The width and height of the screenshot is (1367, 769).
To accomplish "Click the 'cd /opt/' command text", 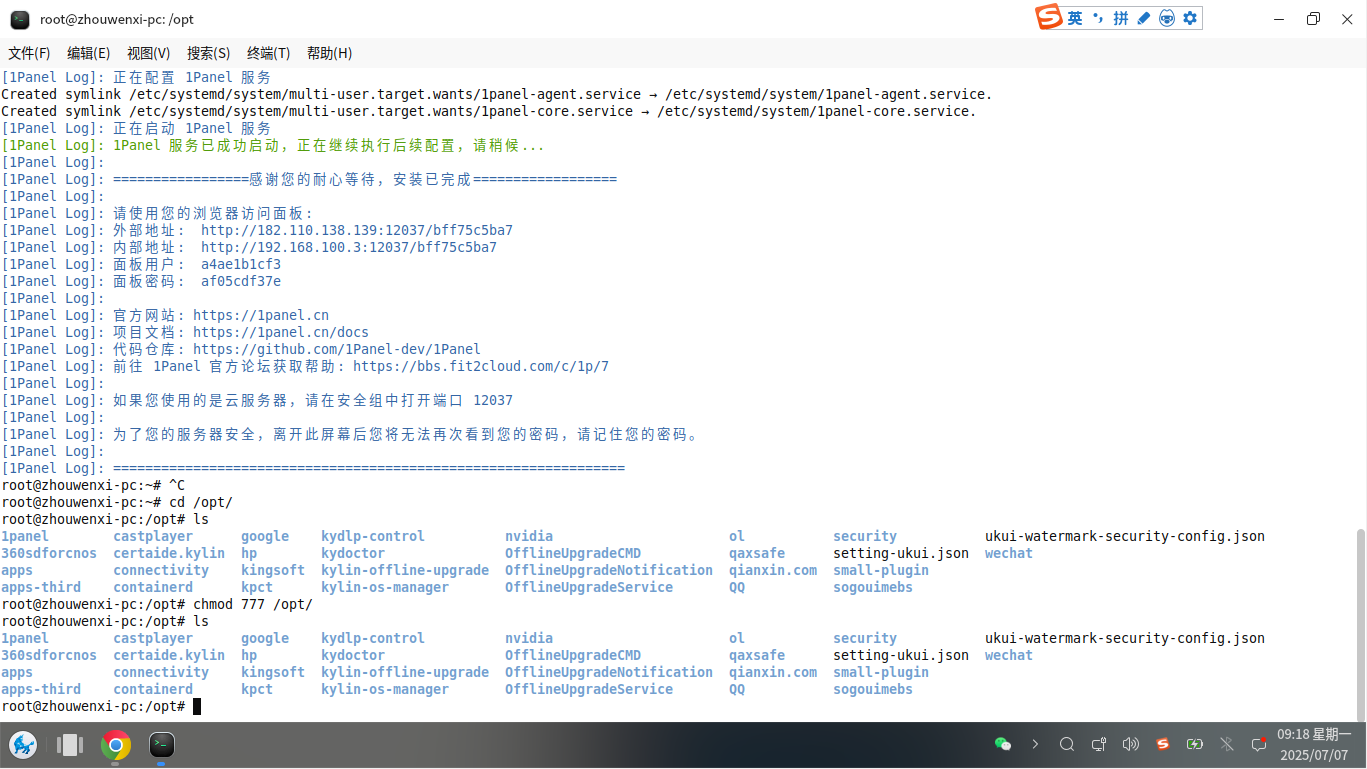I will 201,502.
